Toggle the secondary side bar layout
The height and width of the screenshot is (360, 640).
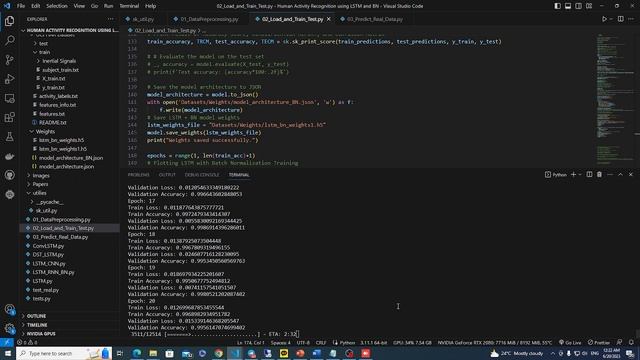(578, 6)
